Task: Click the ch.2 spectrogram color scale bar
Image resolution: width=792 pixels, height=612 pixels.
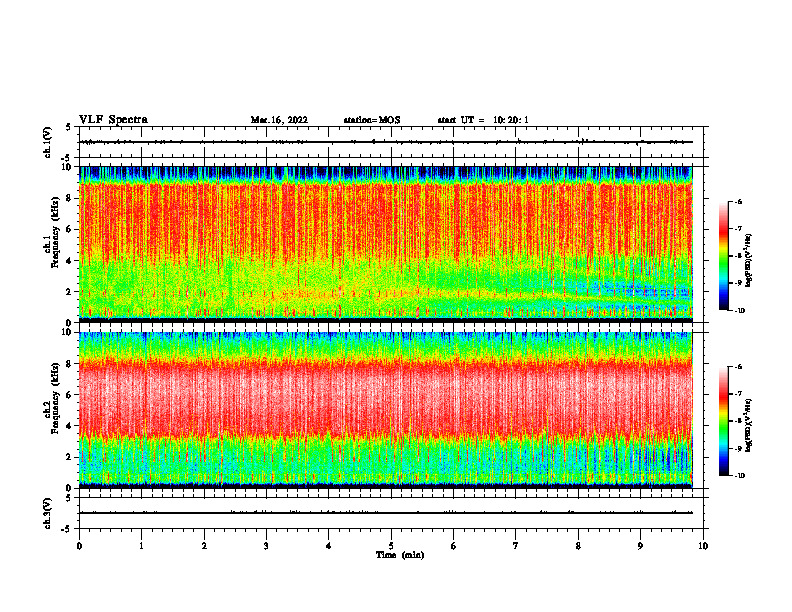Action: click(723, 421)
